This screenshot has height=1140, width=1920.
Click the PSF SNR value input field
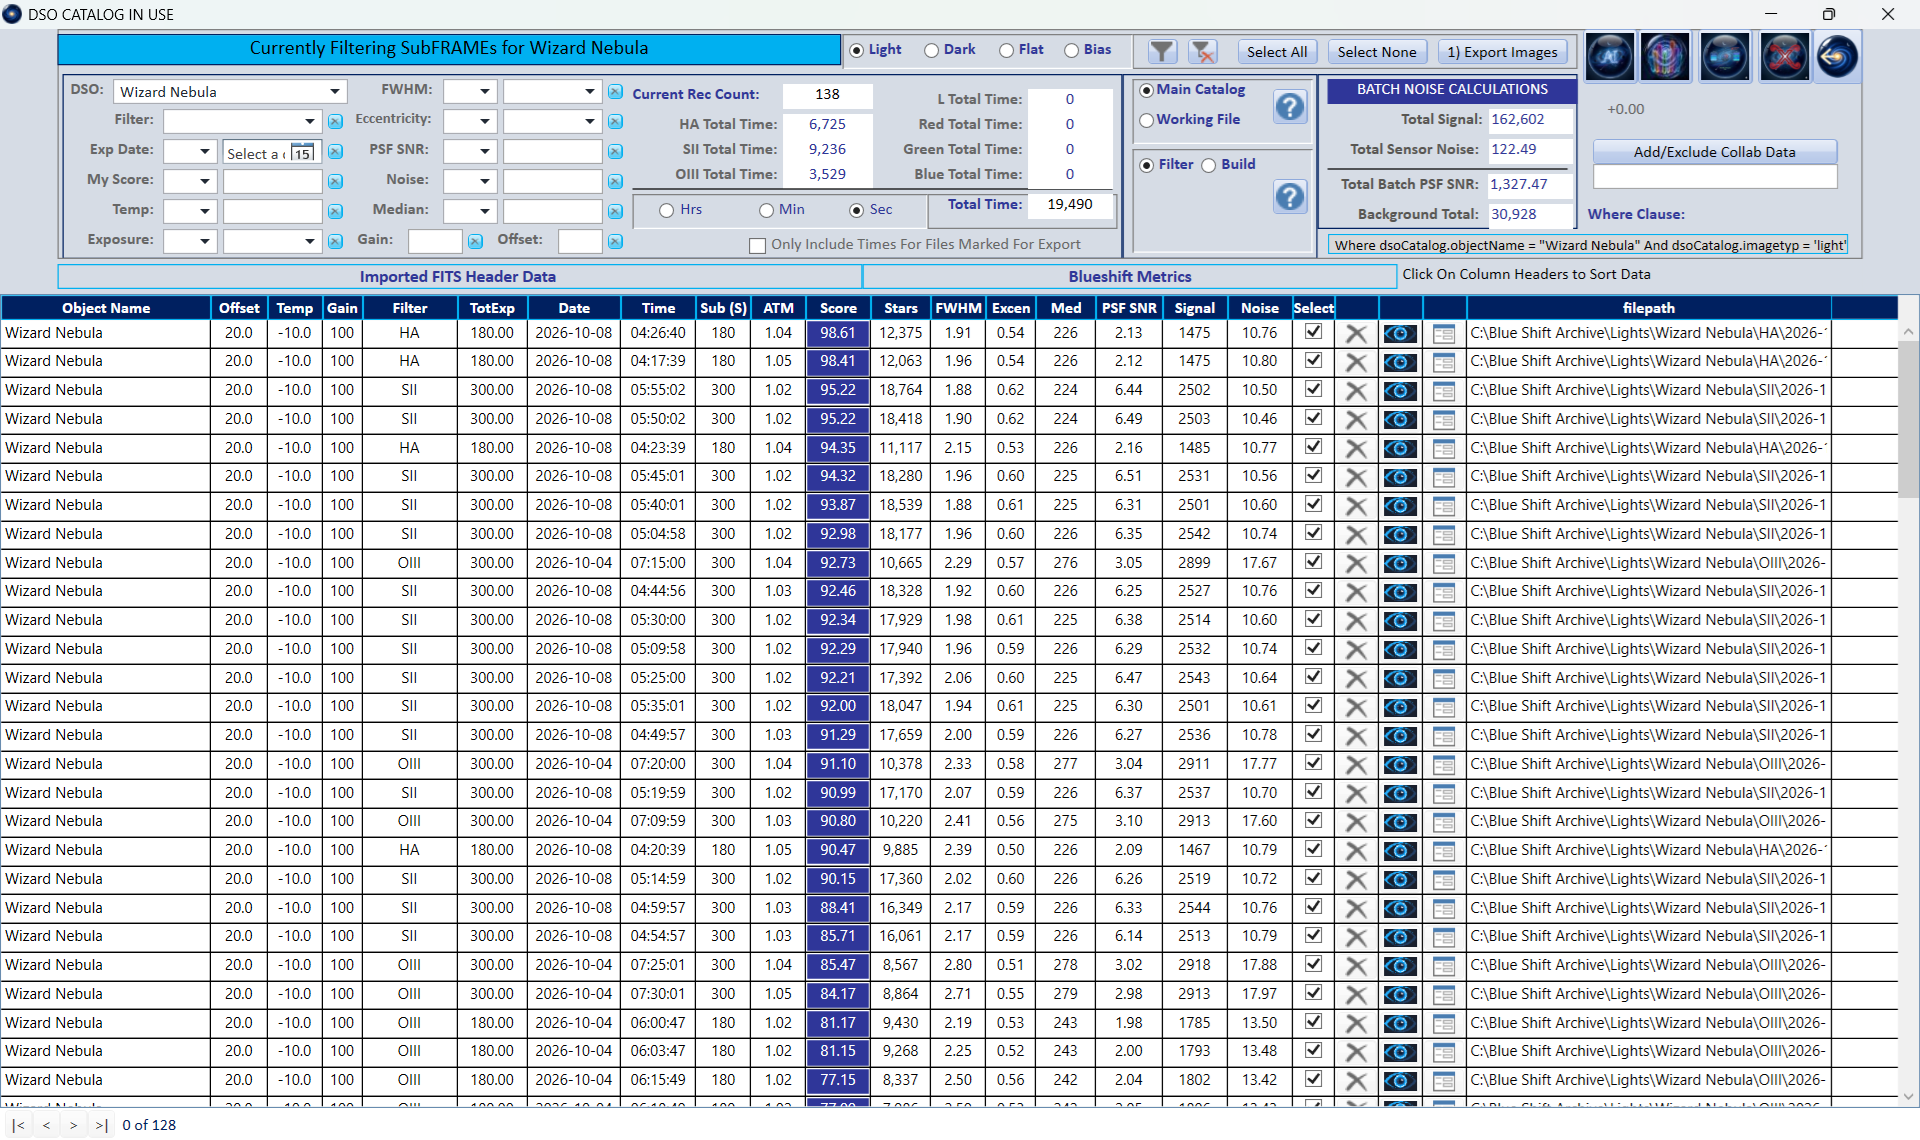pyautogui.click(x=552, y=152)
